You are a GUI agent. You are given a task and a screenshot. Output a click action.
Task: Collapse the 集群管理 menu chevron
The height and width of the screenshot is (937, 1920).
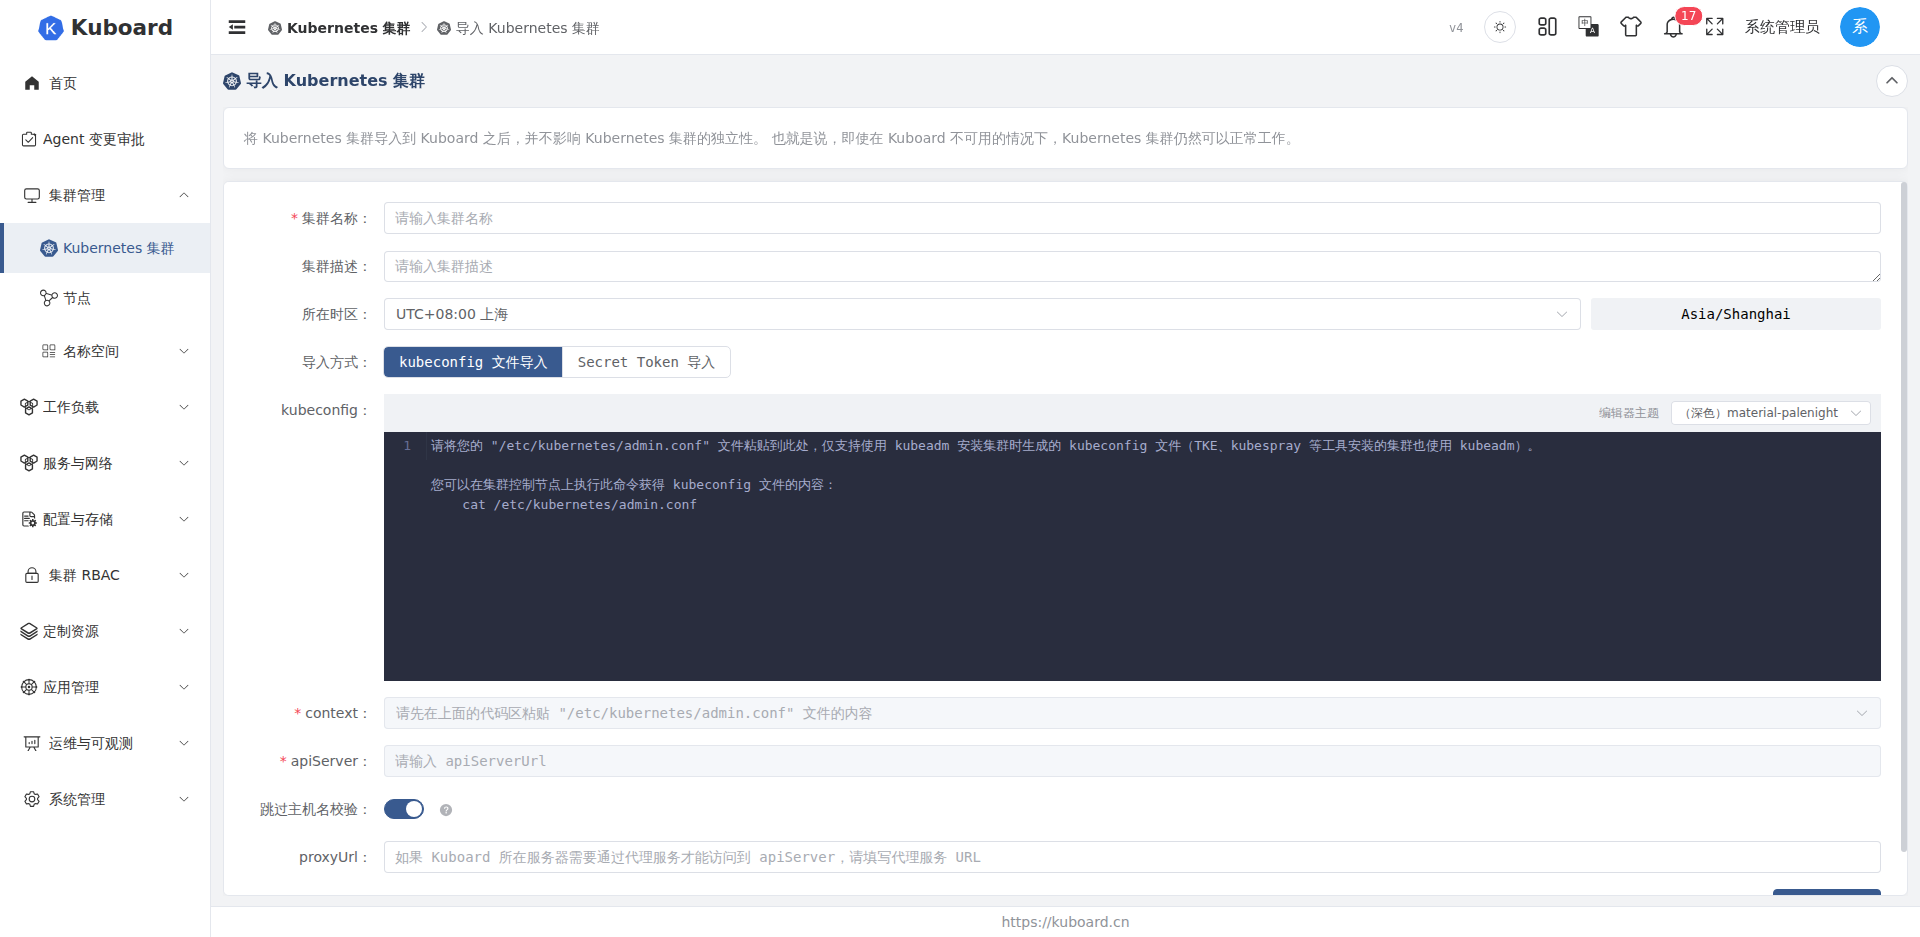(184, 195)
